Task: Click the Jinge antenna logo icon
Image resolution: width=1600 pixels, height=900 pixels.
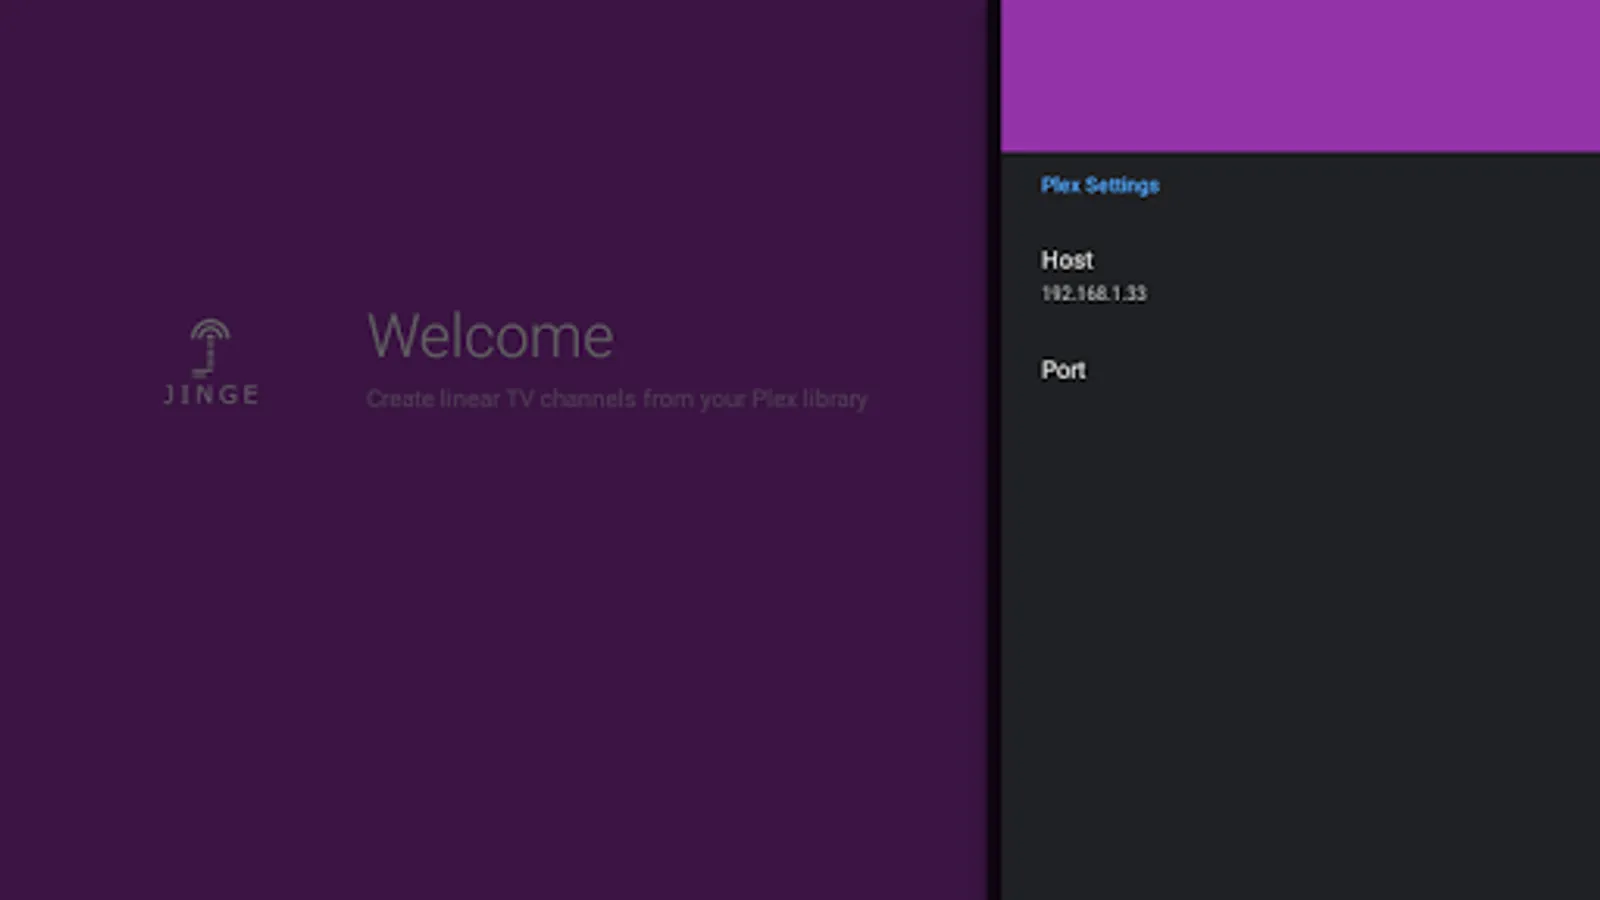Action: (211, 361)
